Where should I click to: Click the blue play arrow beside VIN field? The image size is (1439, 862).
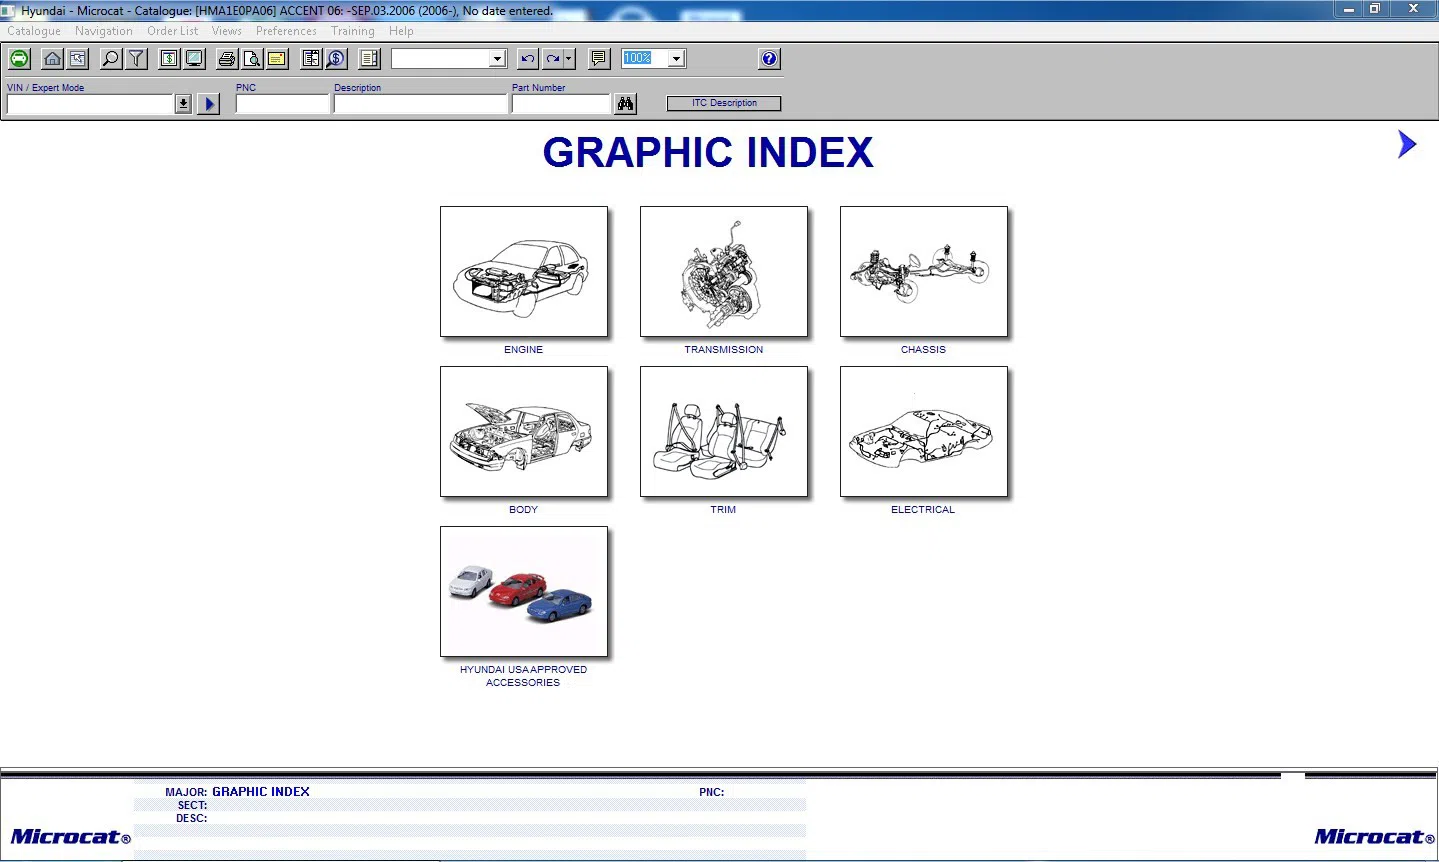pyautogui.click(x=209, y=104)
